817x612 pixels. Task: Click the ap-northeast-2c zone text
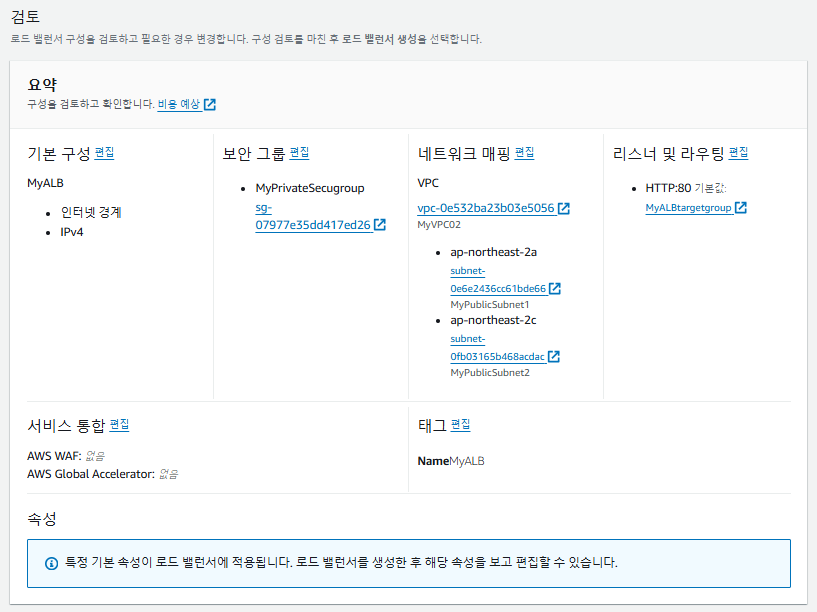coord(493,320)
